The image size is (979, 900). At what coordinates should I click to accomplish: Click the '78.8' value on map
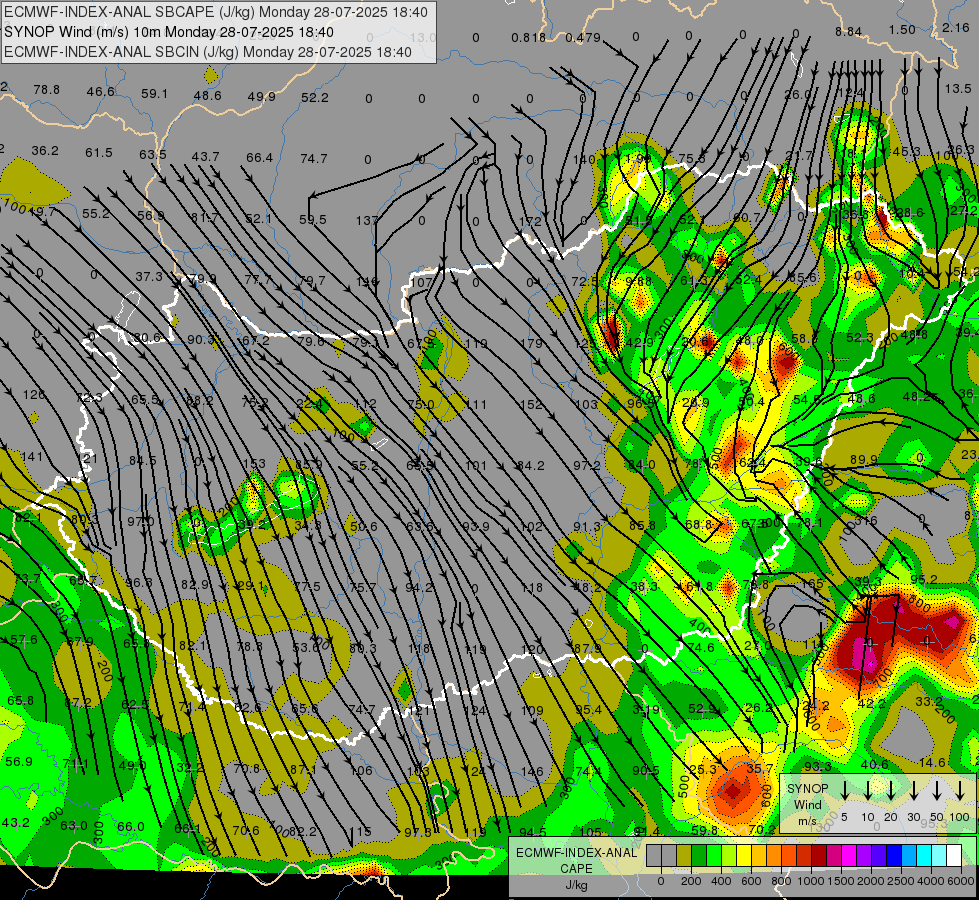tap(47, 90)
